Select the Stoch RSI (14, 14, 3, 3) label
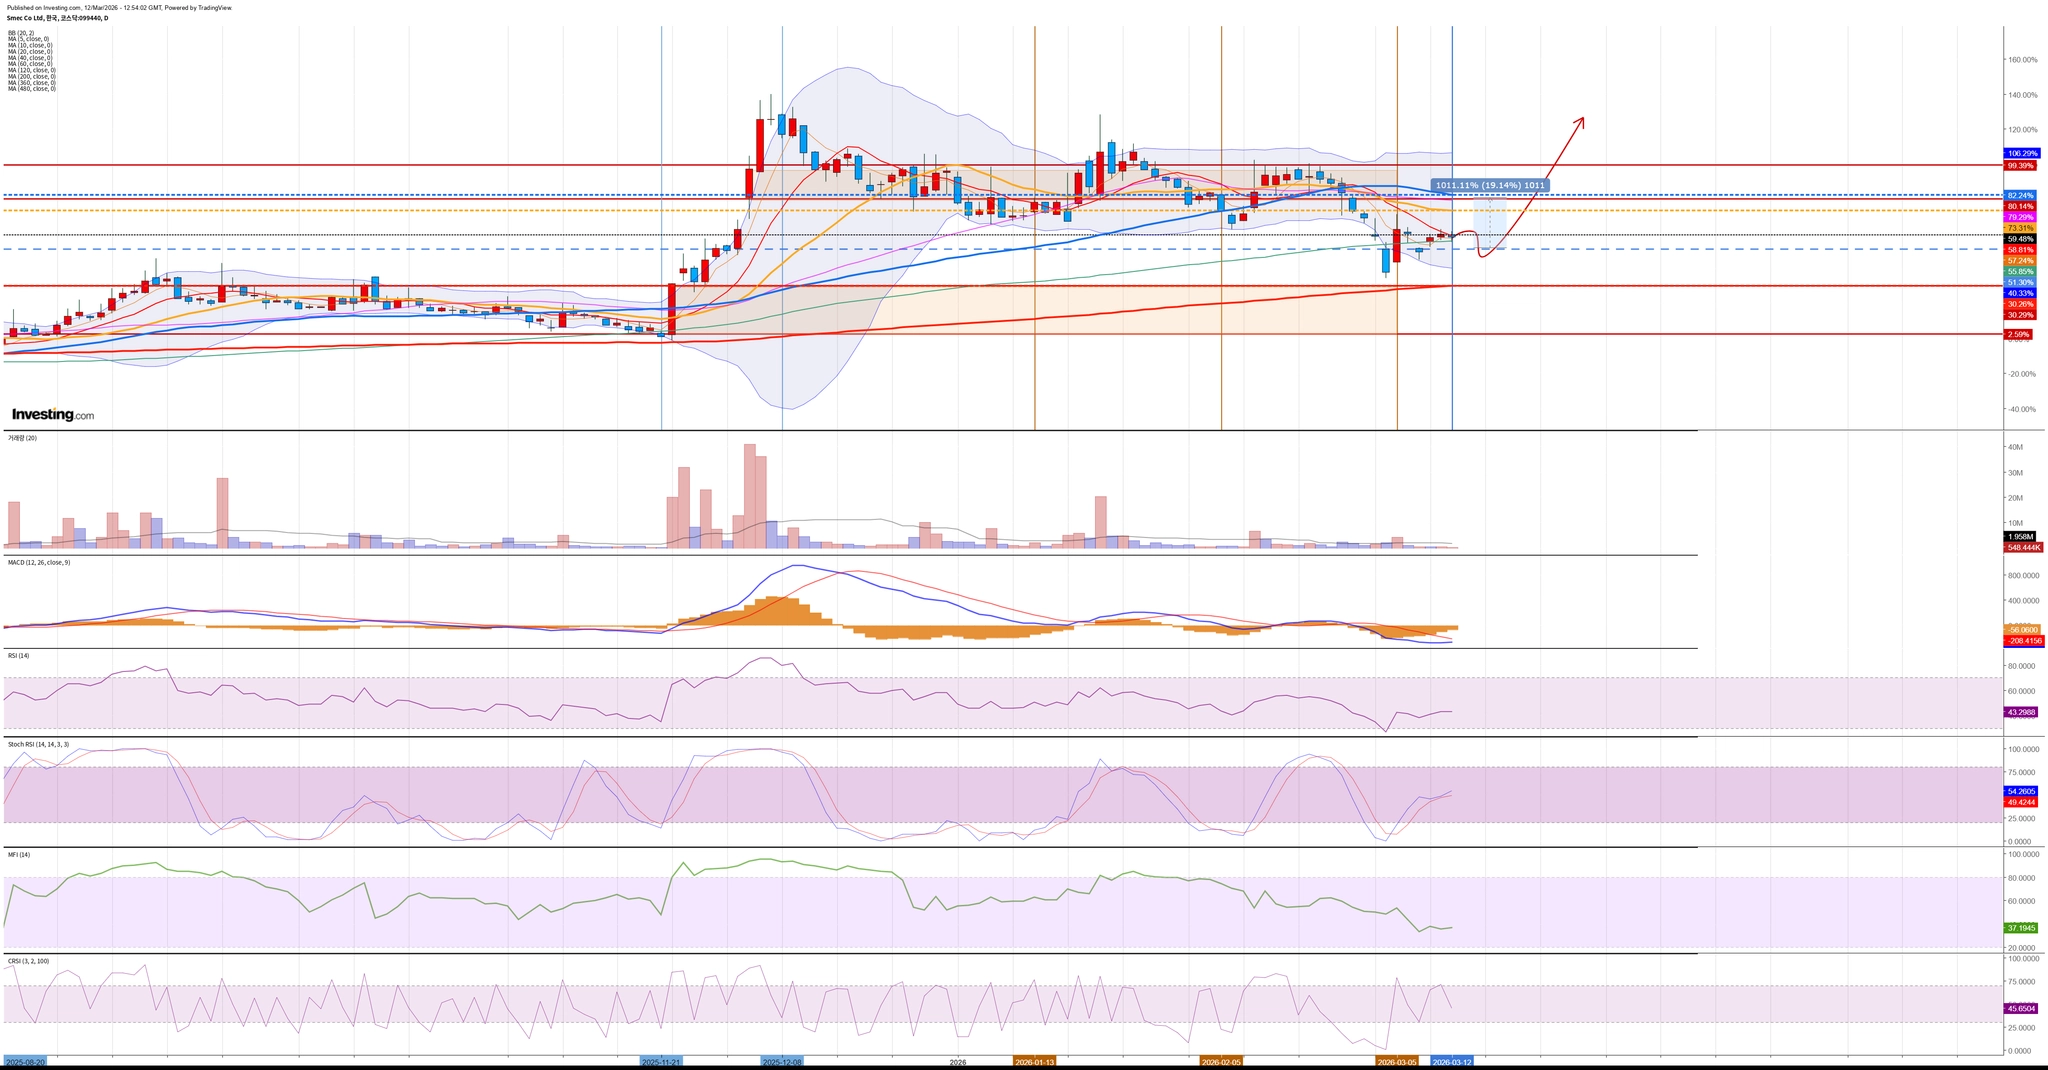The width and height of the screenshot is (2048, 1070). pos(37,744)
